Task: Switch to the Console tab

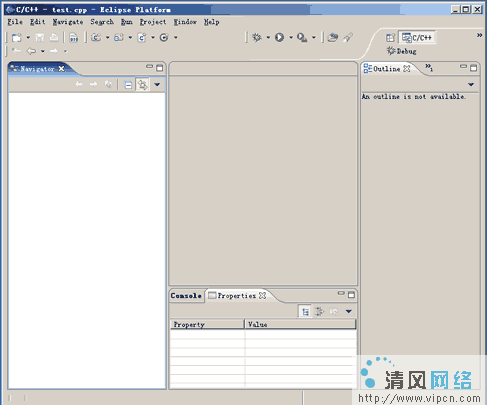Action: pos(186,296)
